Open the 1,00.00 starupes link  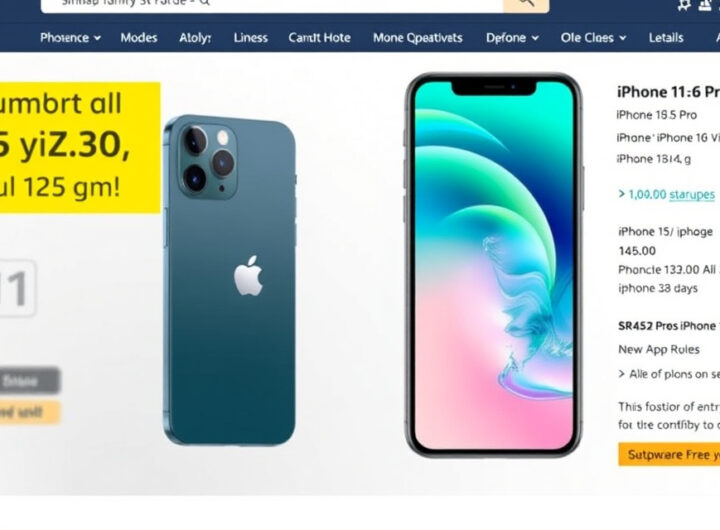[x=667, y=194]
